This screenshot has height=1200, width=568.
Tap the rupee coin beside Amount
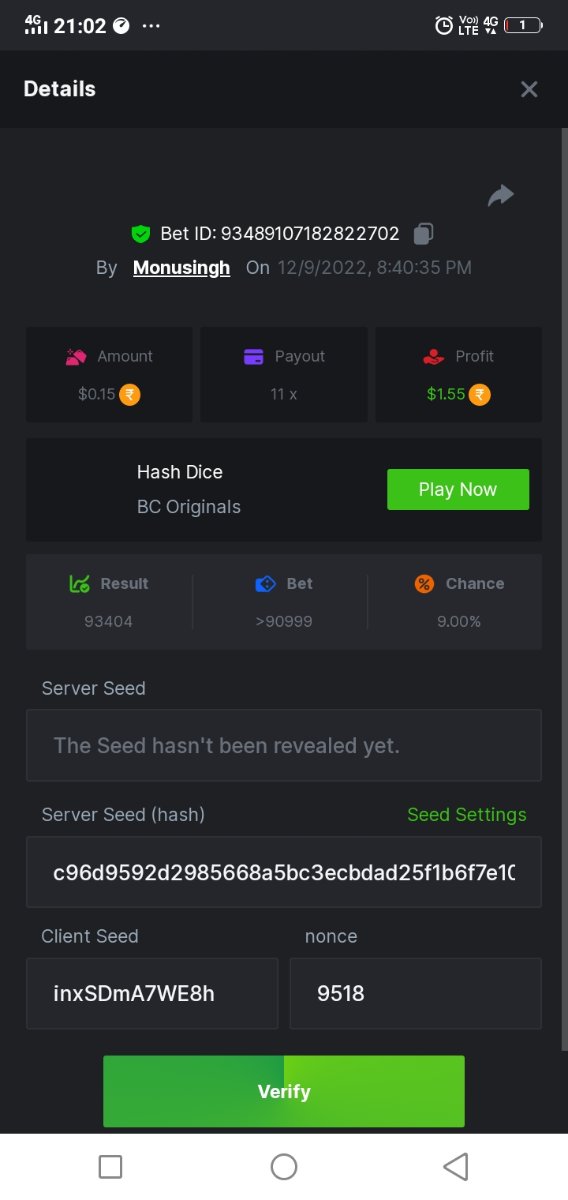click(130, 394)
